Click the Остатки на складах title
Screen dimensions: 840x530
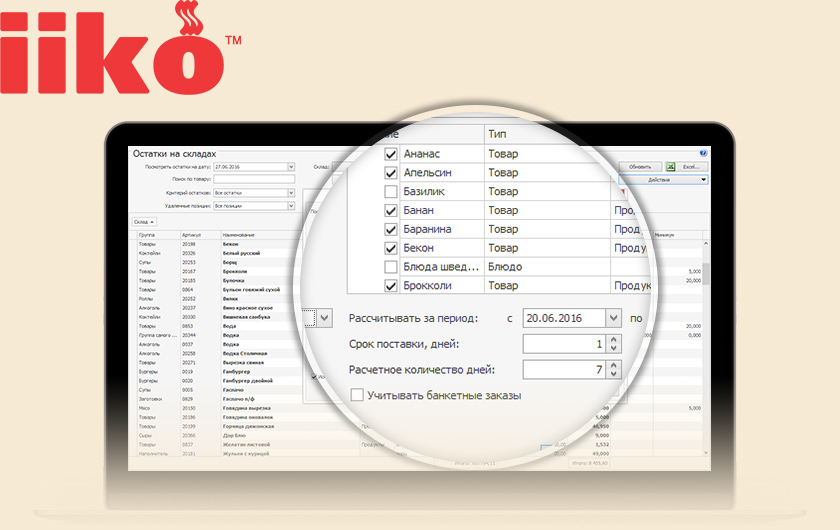pyautogui.click(x=175, y=154)
